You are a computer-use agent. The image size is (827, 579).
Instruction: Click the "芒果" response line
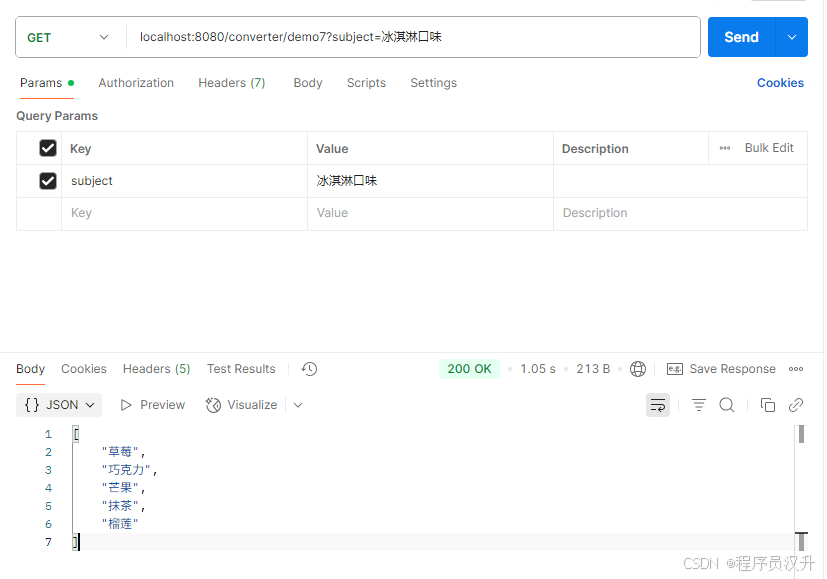coord(123,488)
